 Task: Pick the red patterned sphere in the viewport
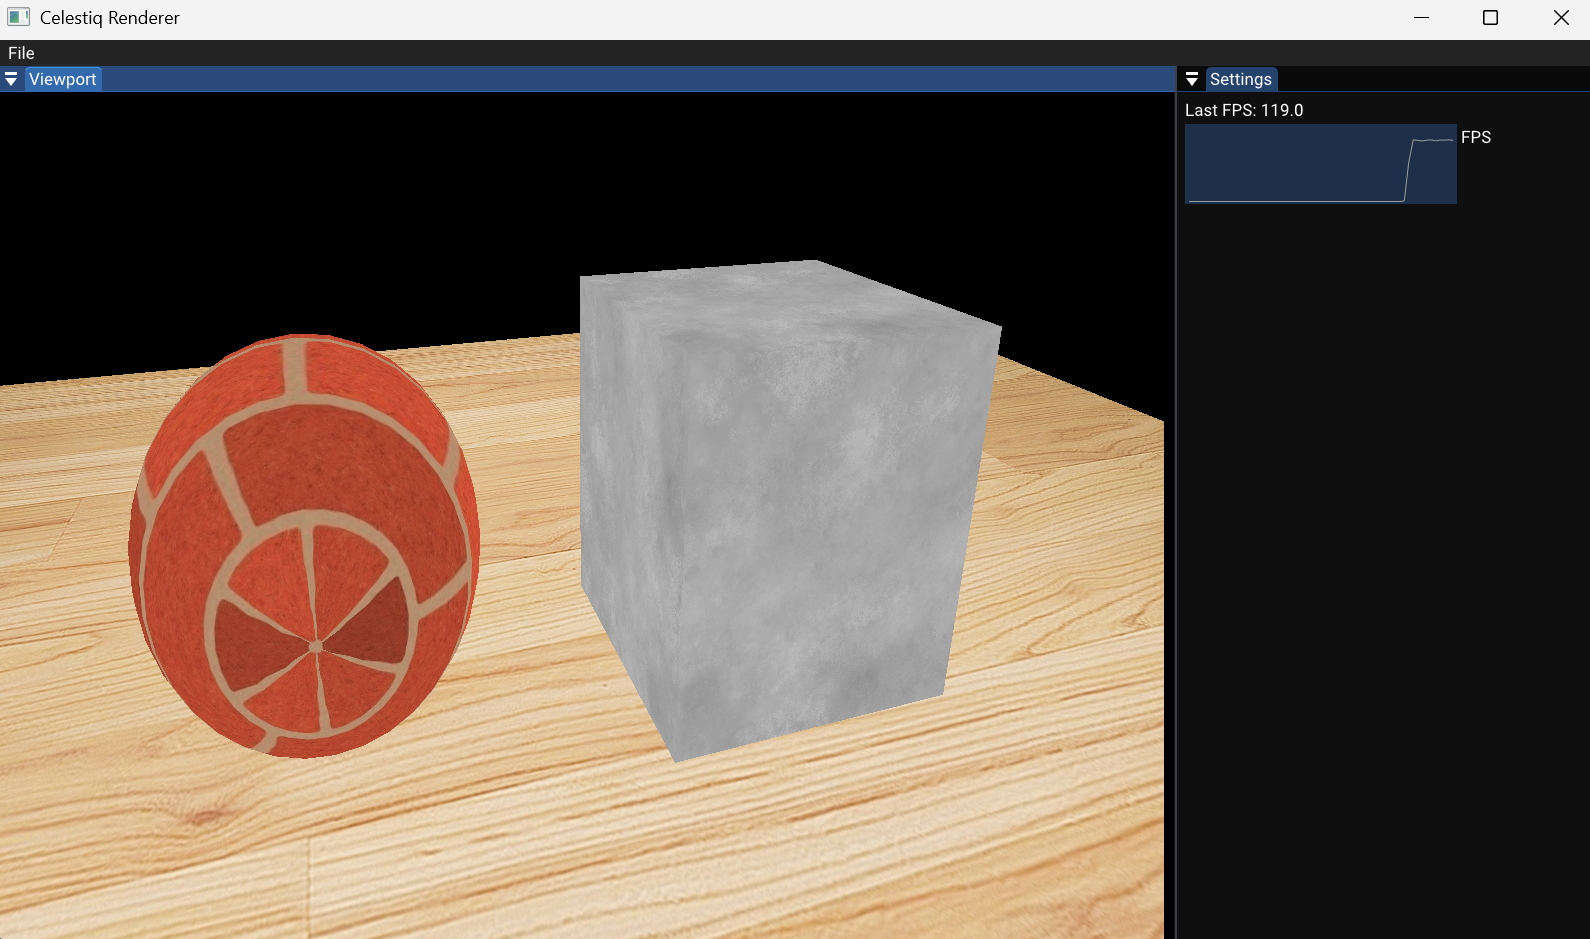click(304, 545)
